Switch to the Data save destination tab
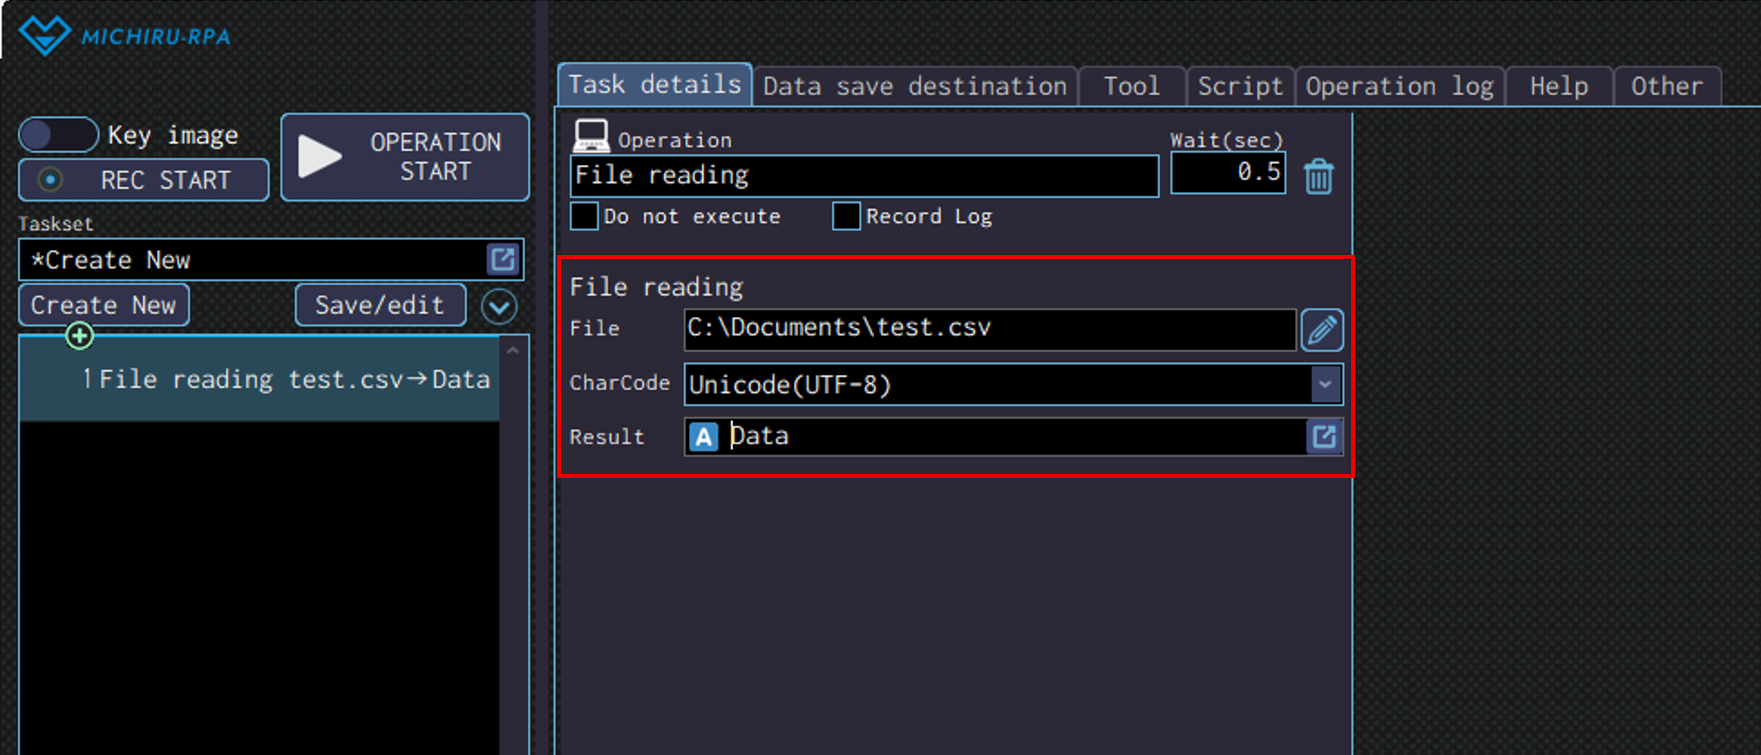Viewport: 1761px width, 755px height. pos(914,87)
